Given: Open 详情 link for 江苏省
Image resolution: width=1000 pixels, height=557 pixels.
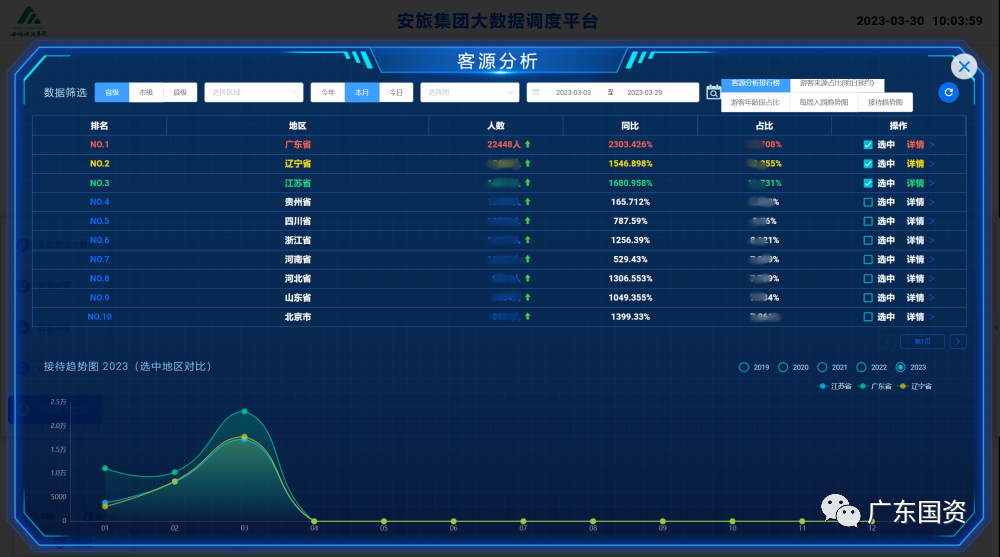Looking at the screenshot, I should [915, 183].
